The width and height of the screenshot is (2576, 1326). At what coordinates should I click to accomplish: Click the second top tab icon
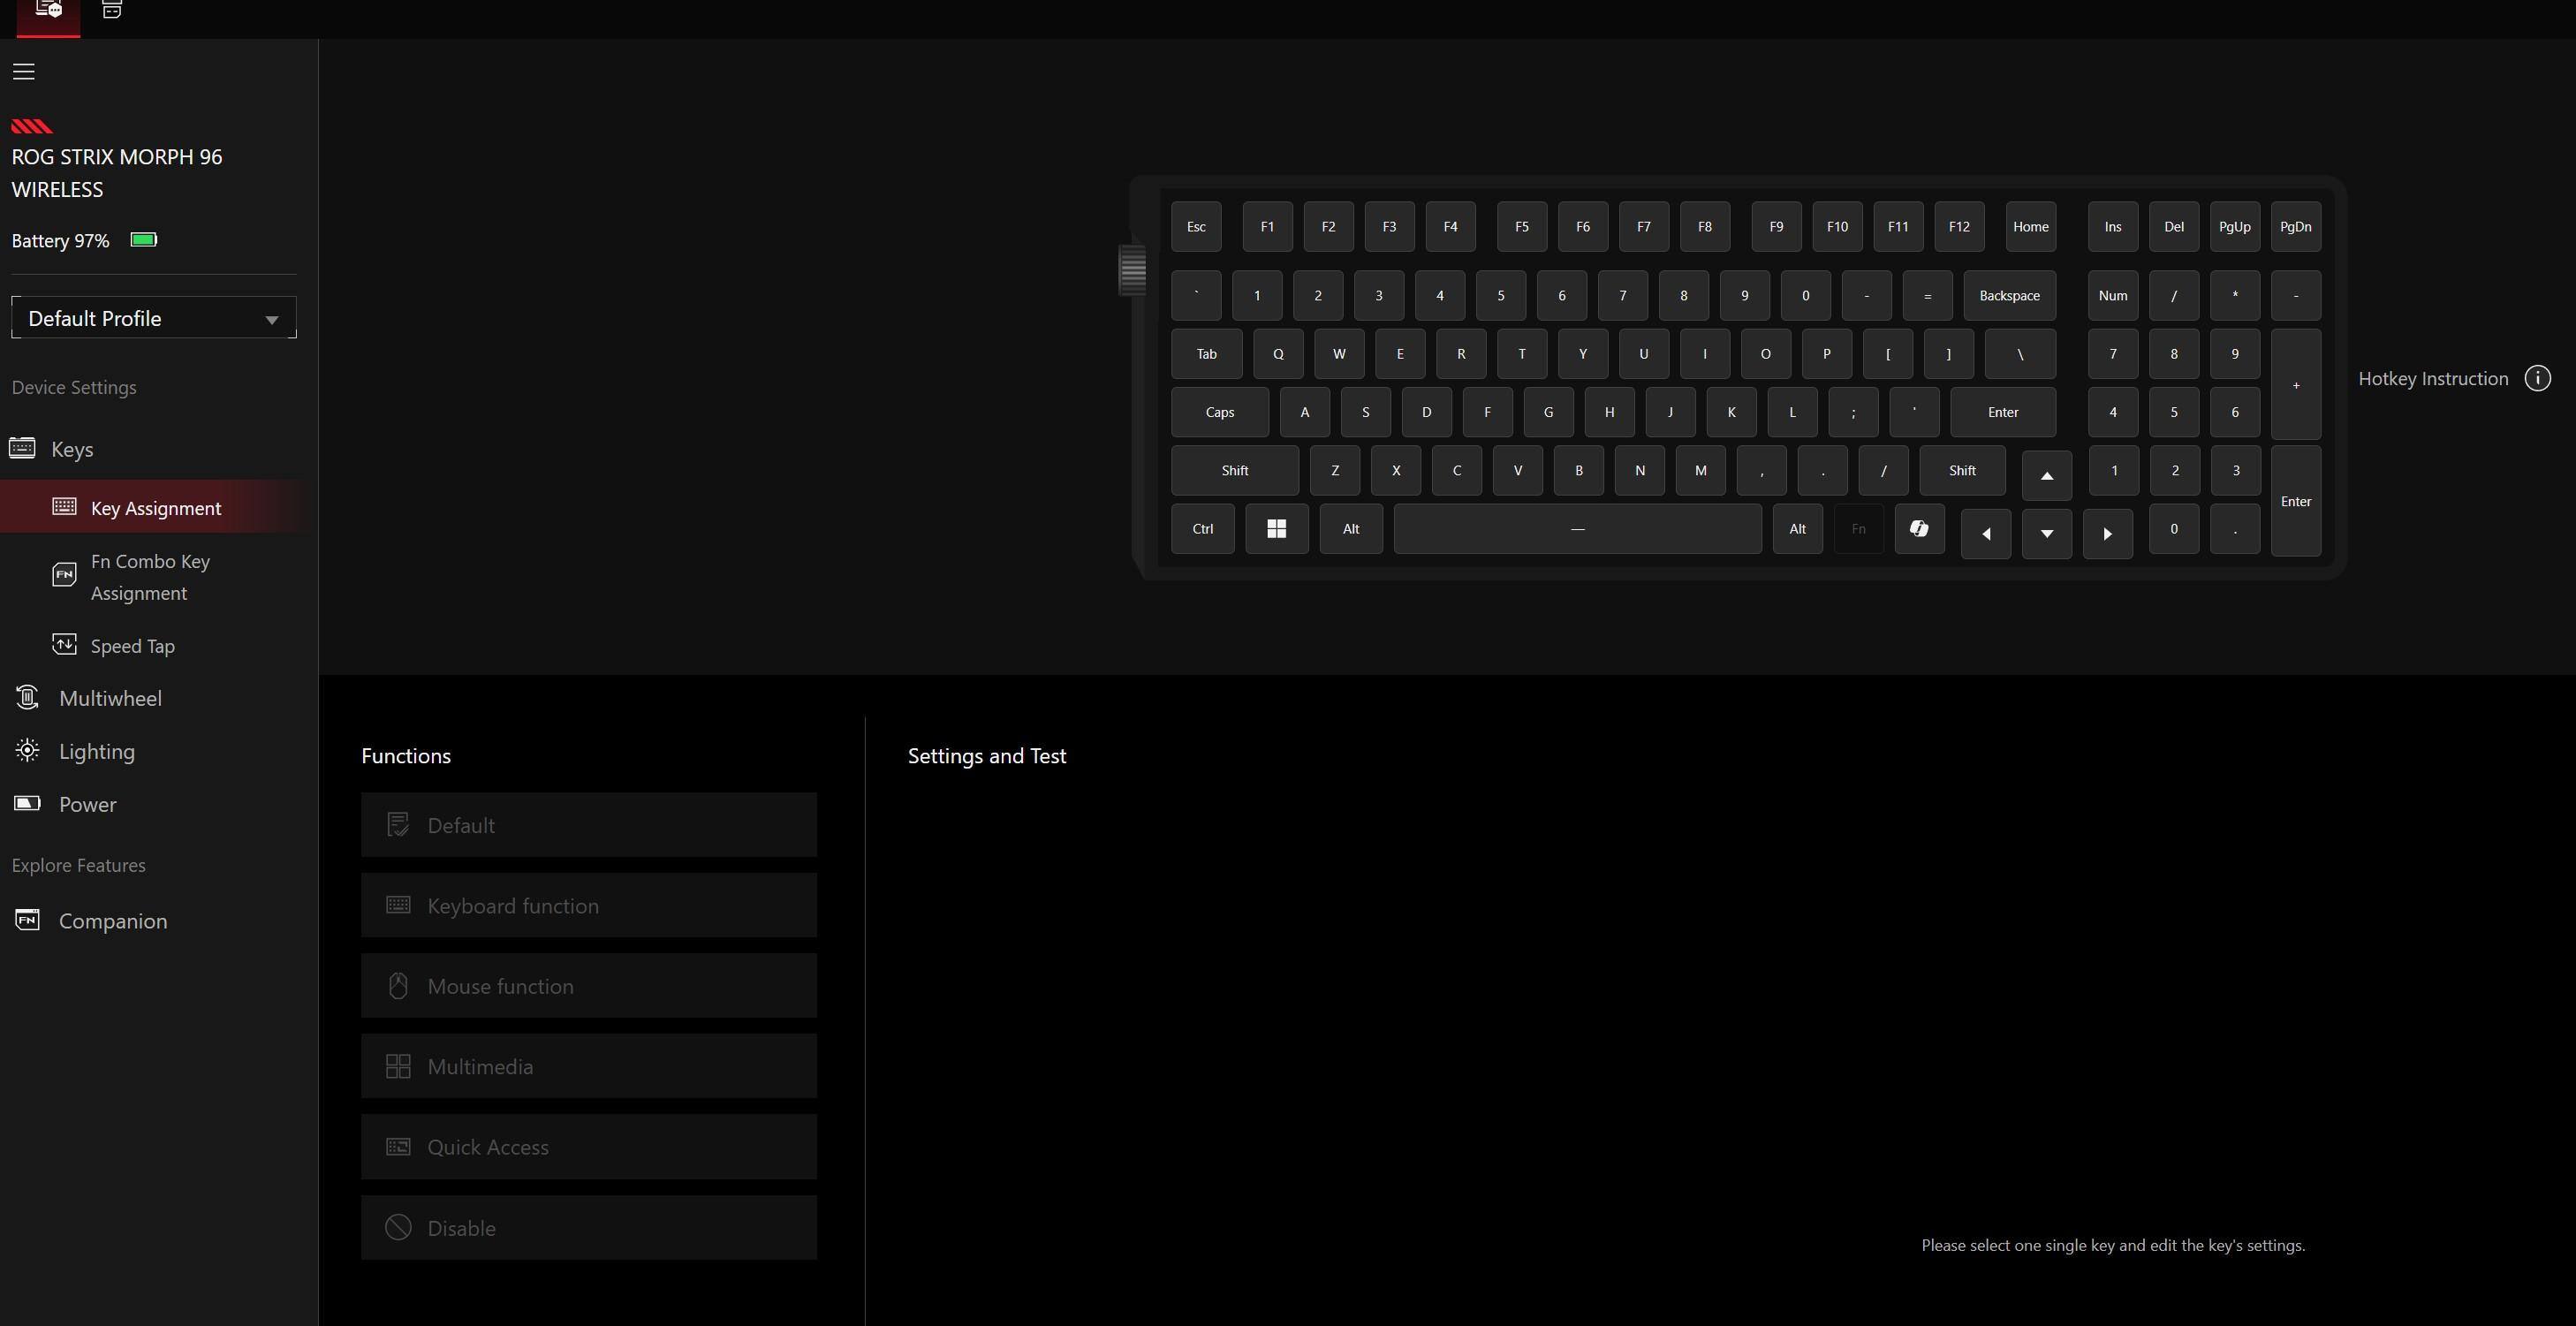click(112, 11)
